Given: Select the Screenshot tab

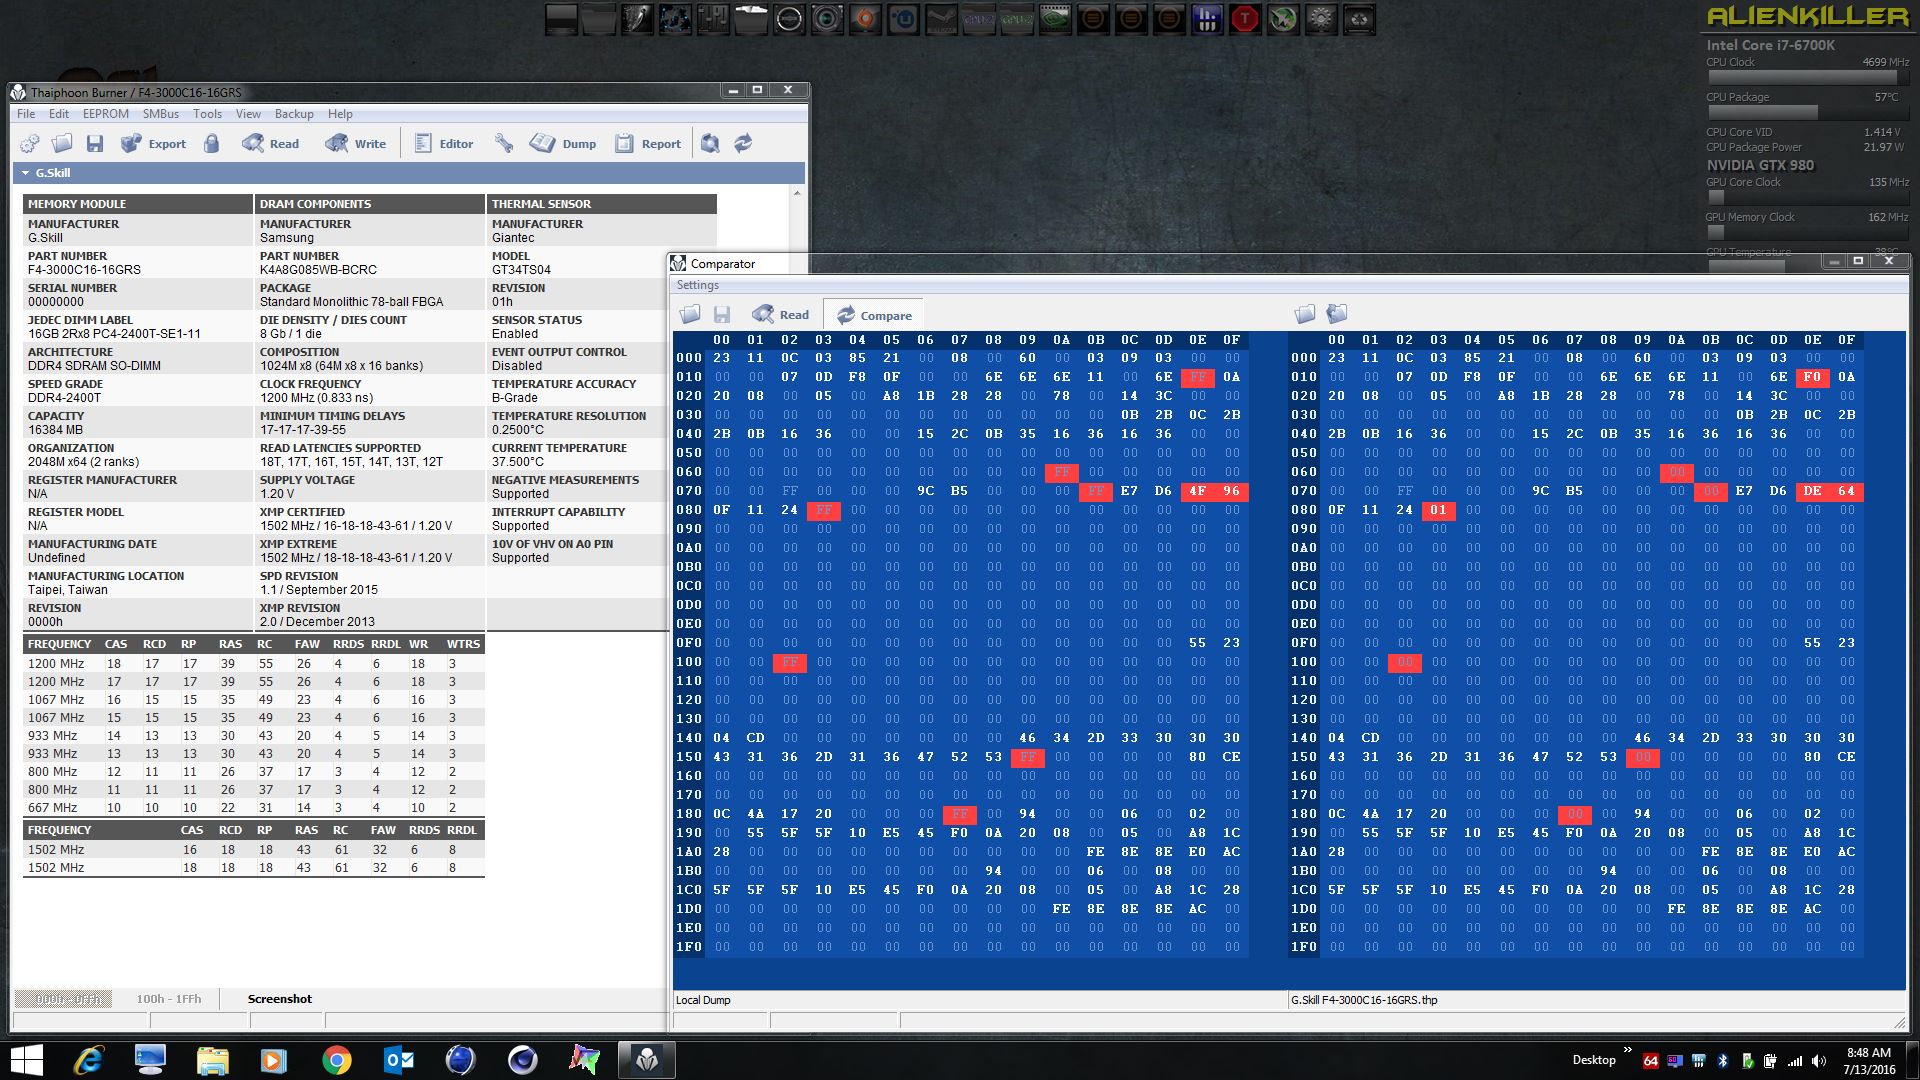Looking at the screenshot, I should coord(280,999).
